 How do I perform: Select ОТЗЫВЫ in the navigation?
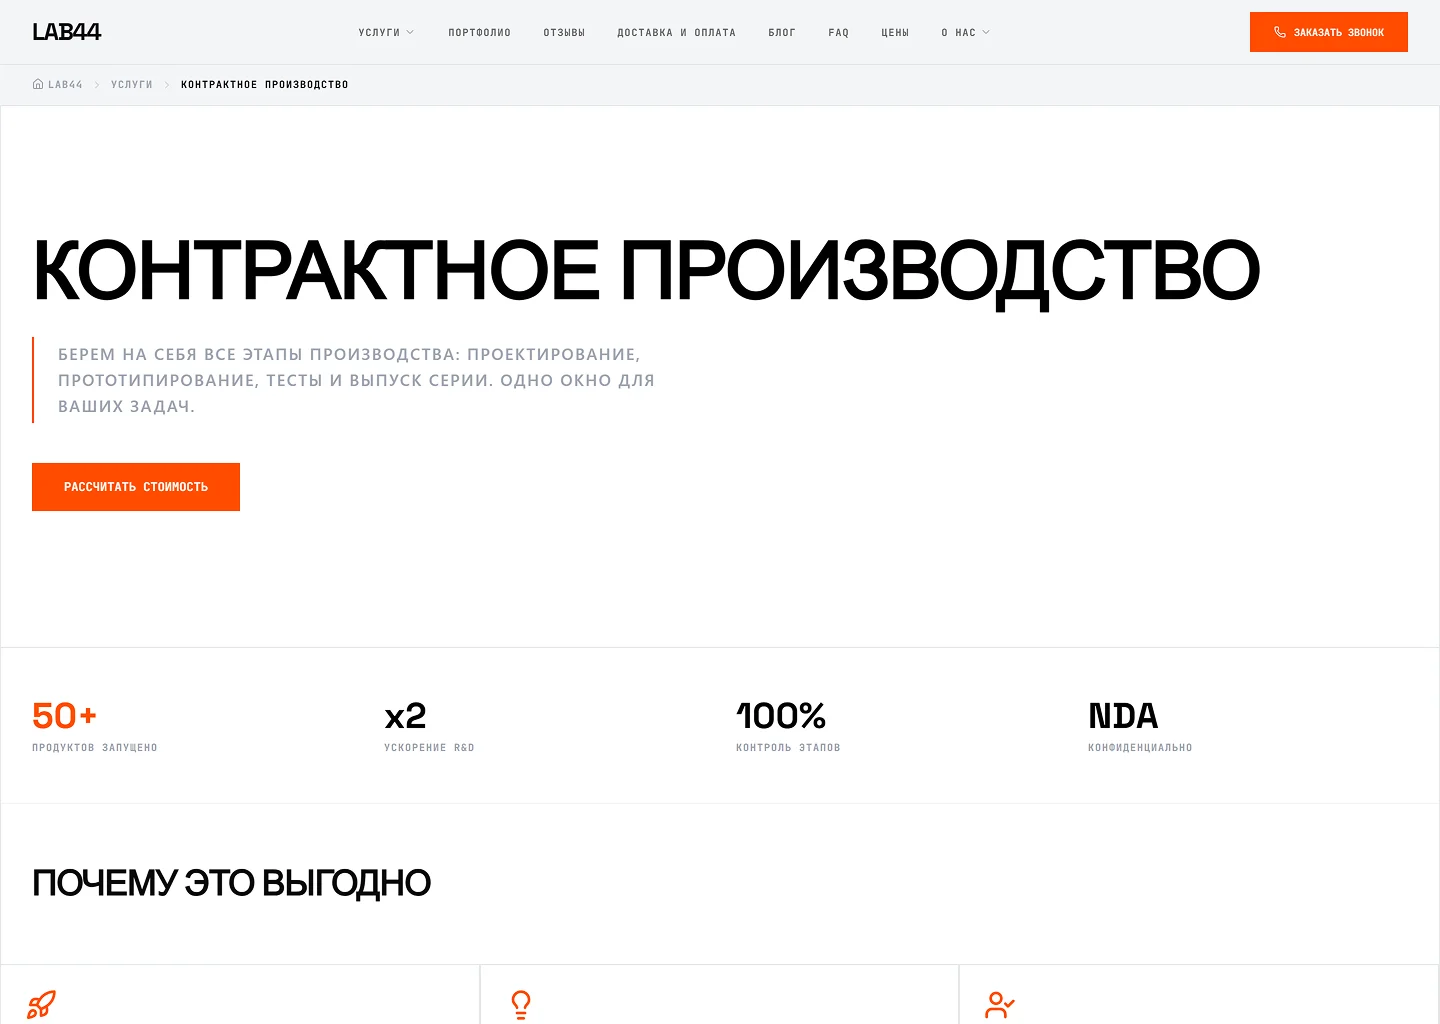[564, 32]
